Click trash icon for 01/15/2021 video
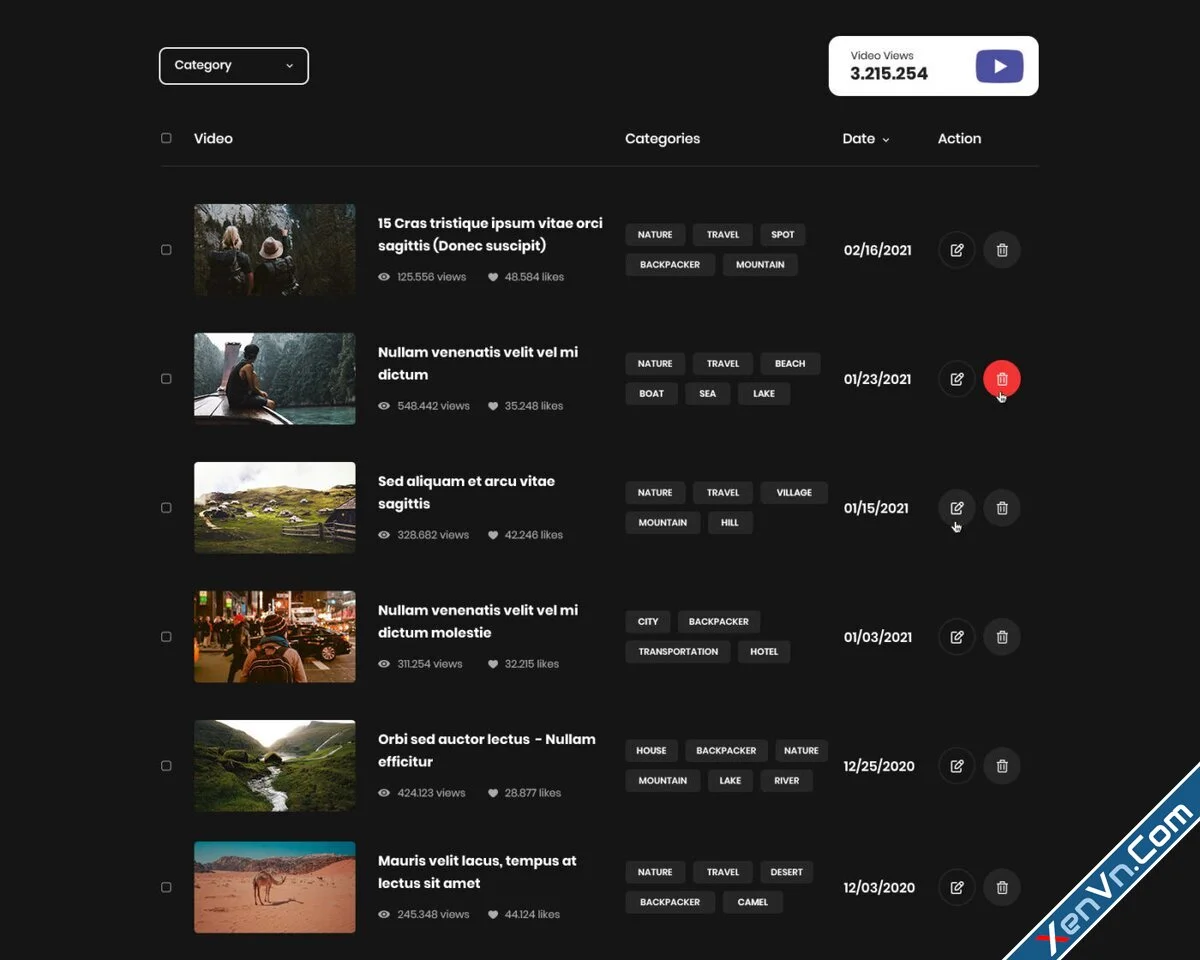The height and width of the screenshot is (960, 1200). 1001,508
